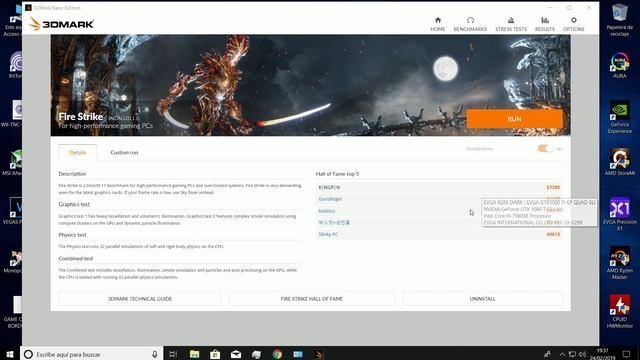This screenshot has width=640, height=360.
Task: Switch to the Custom run tab
Action: pos(124,152)
